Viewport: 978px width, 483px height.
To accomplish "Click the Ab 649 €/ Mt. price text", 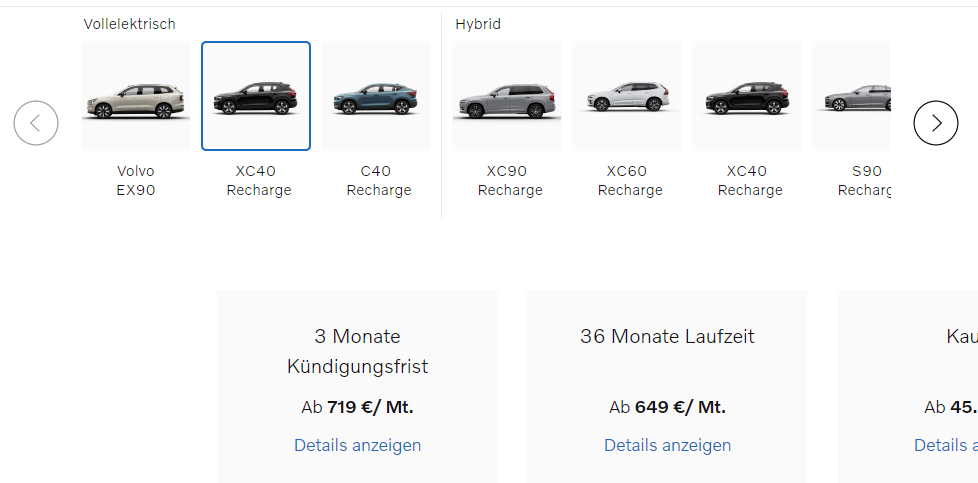I will 667,407.
